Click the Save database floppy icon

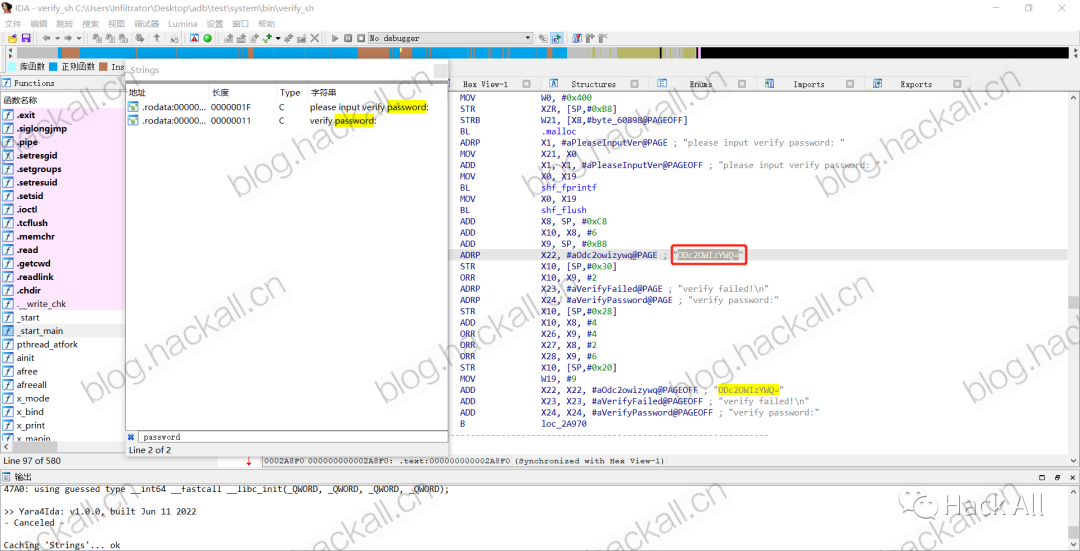(x=26, y=38)
